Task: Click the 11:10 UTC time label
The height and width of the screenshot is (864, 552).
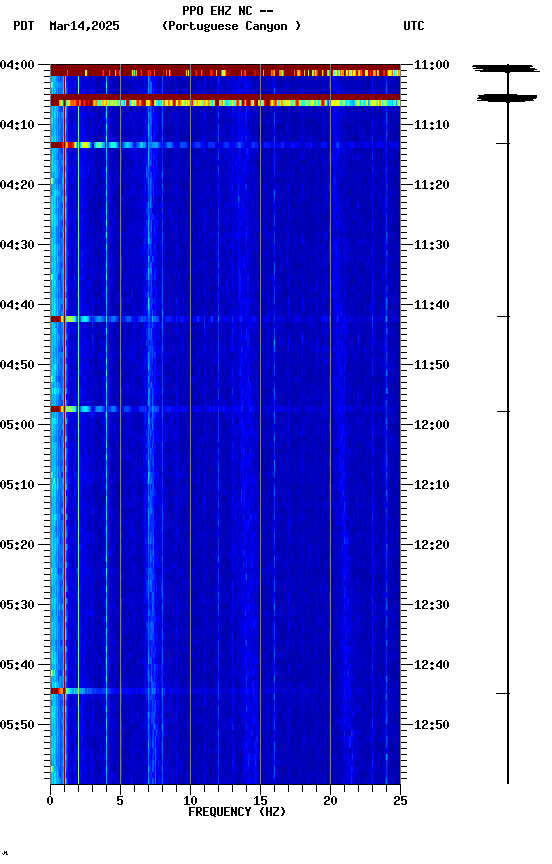Action: [x=432, y=125]
